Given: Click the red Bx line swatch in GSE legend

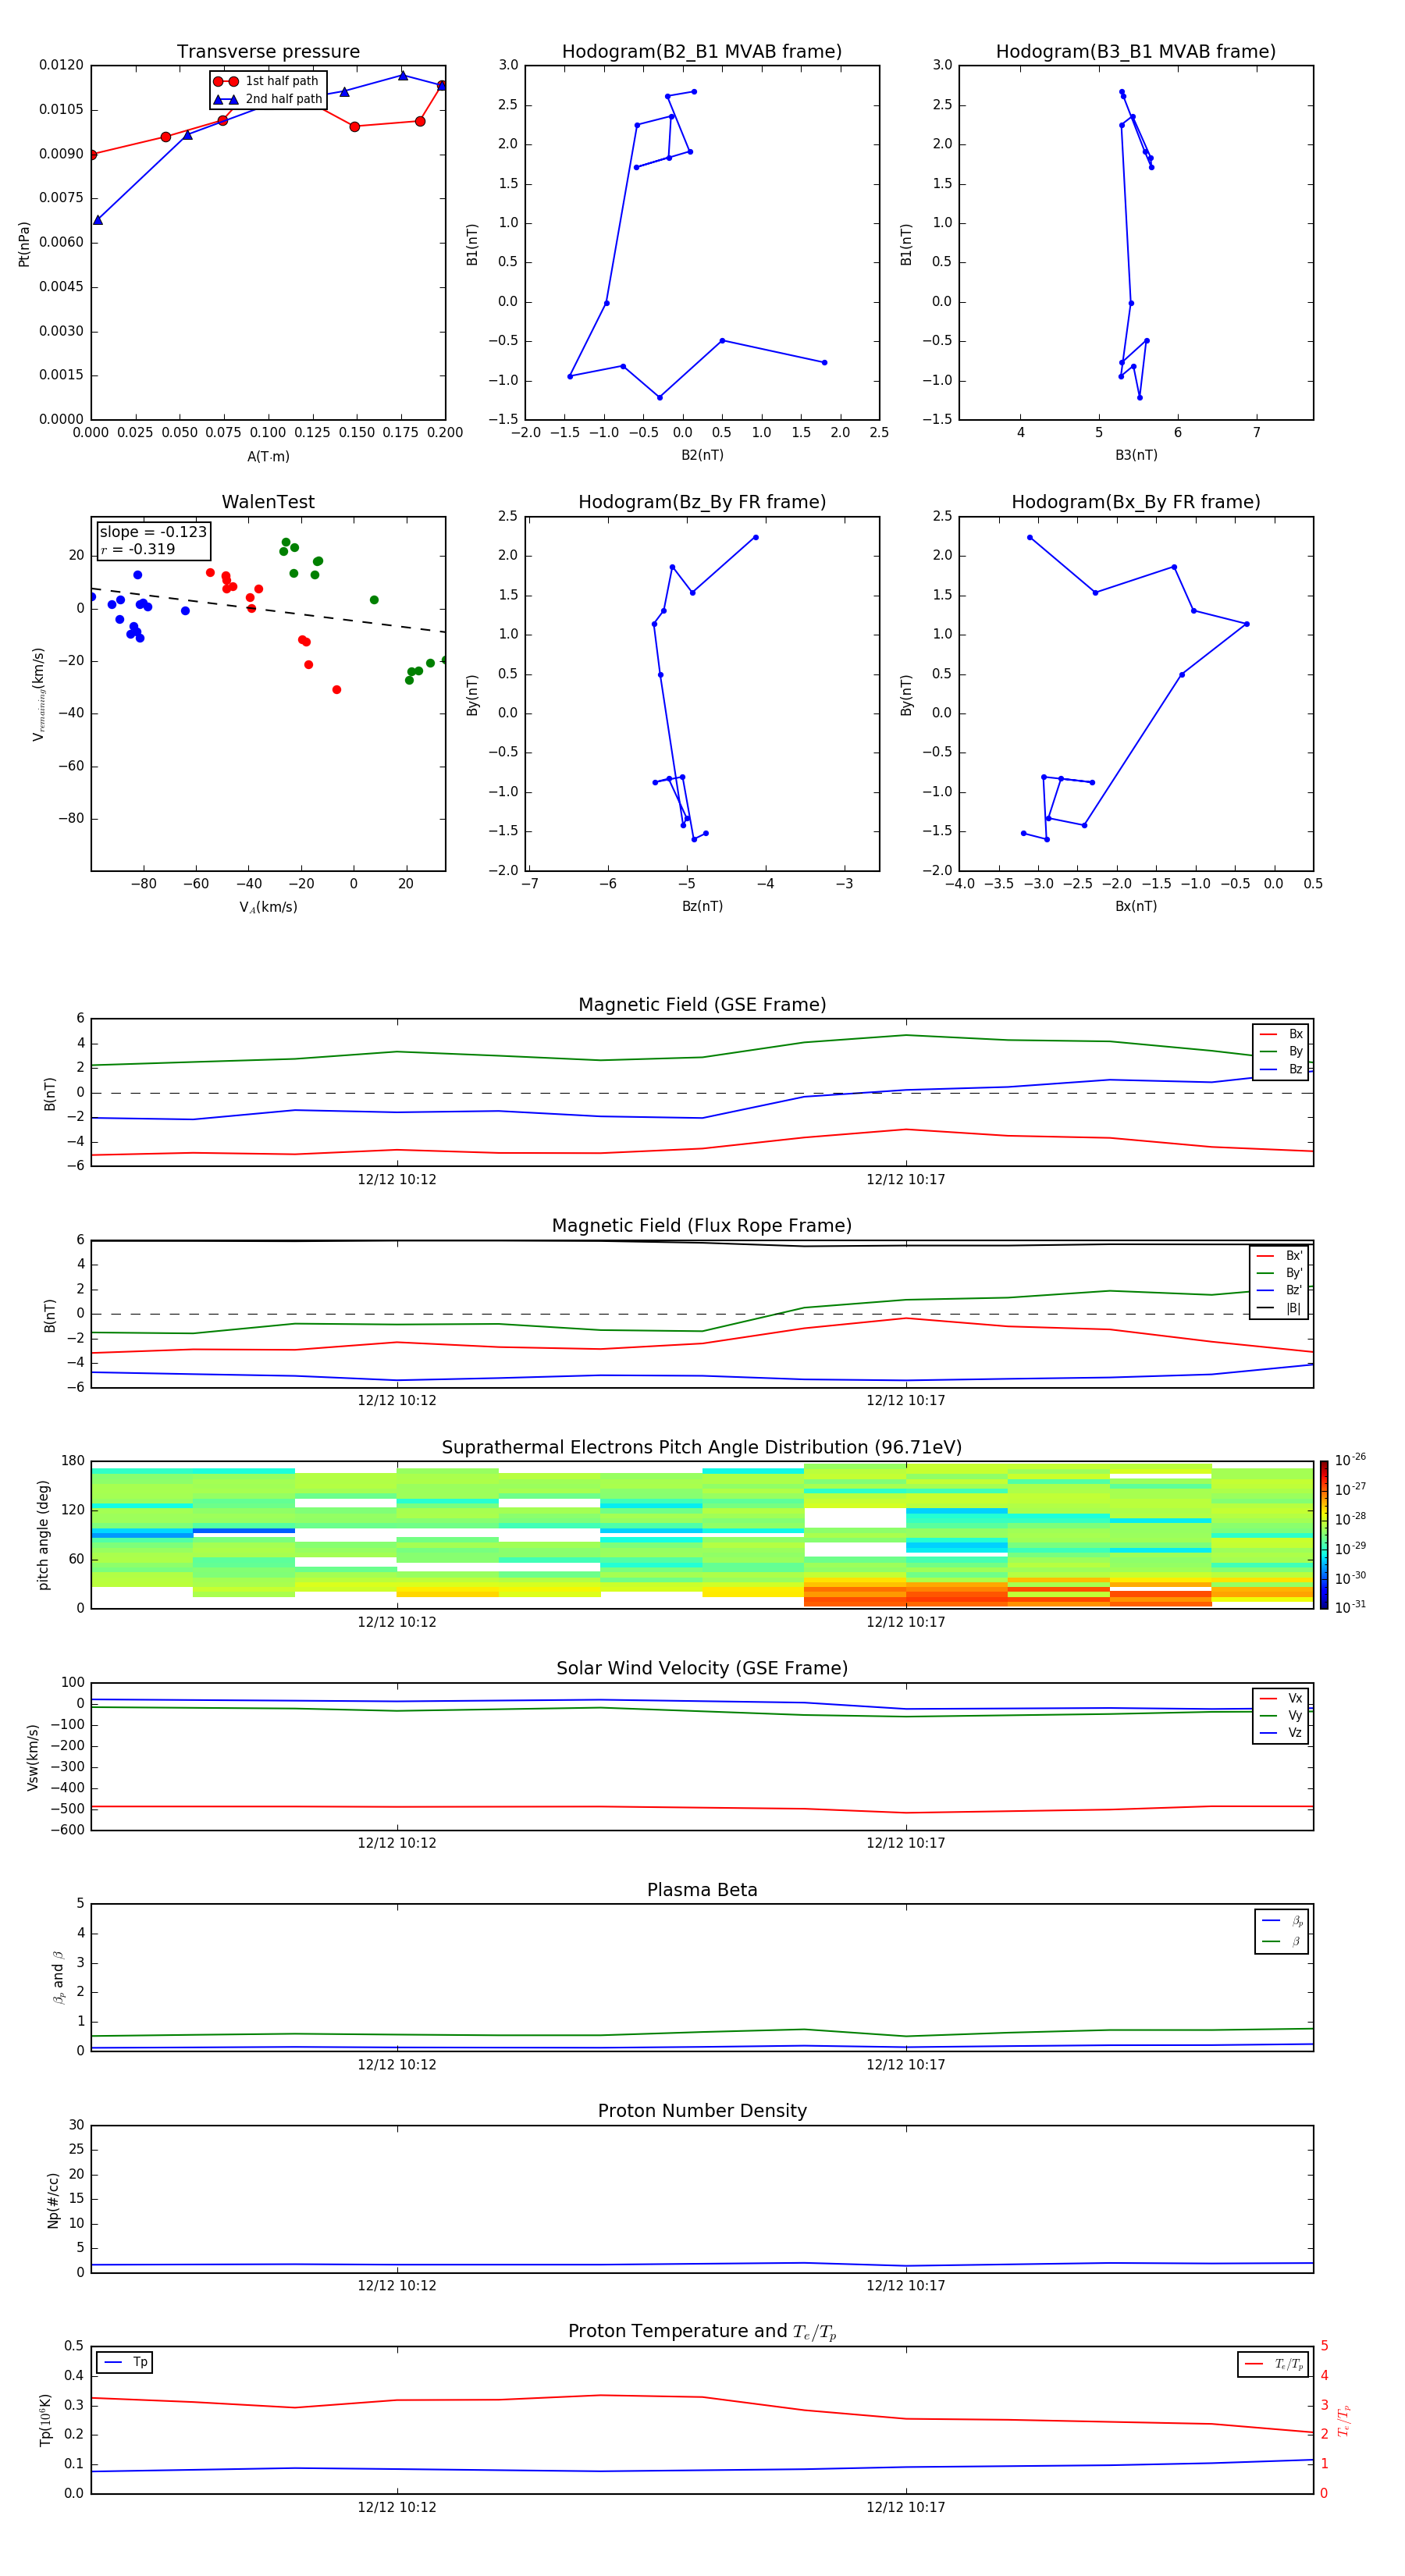Looking at the screenshot, I should pos(1268,1035).
